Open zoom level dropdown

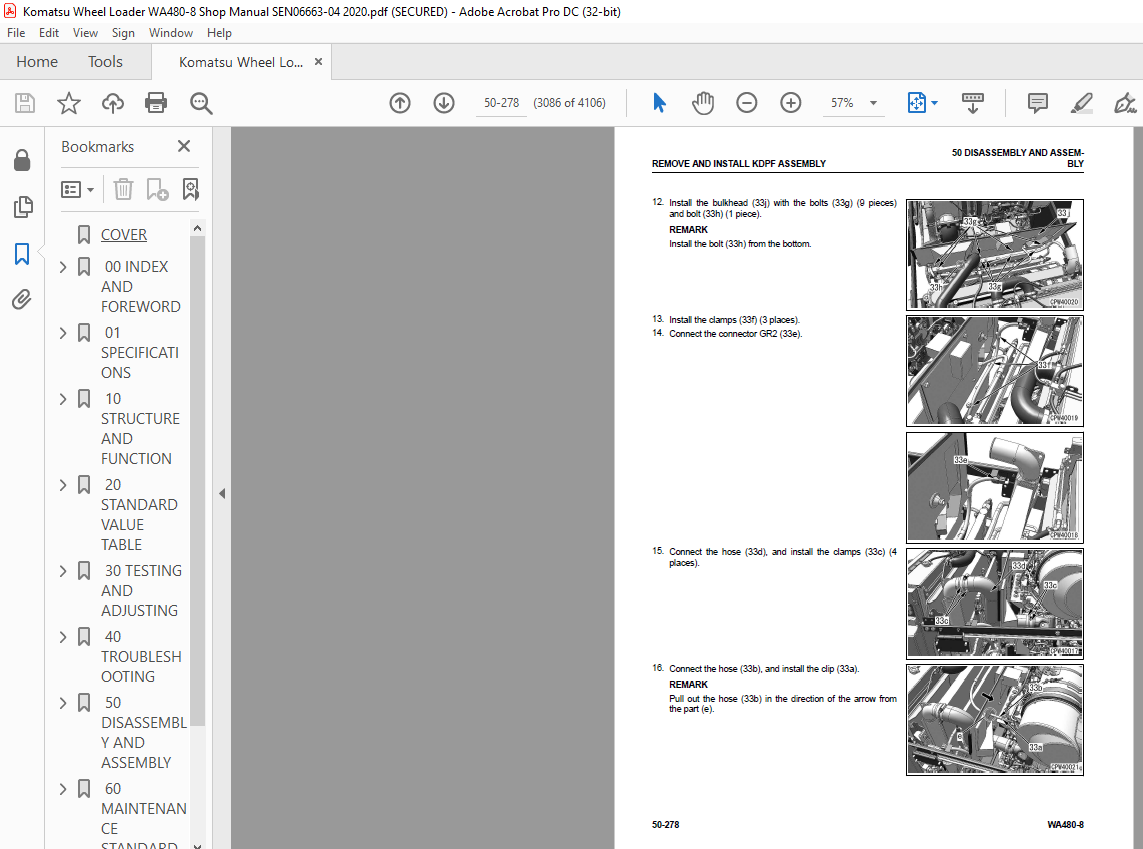(873, 103)
